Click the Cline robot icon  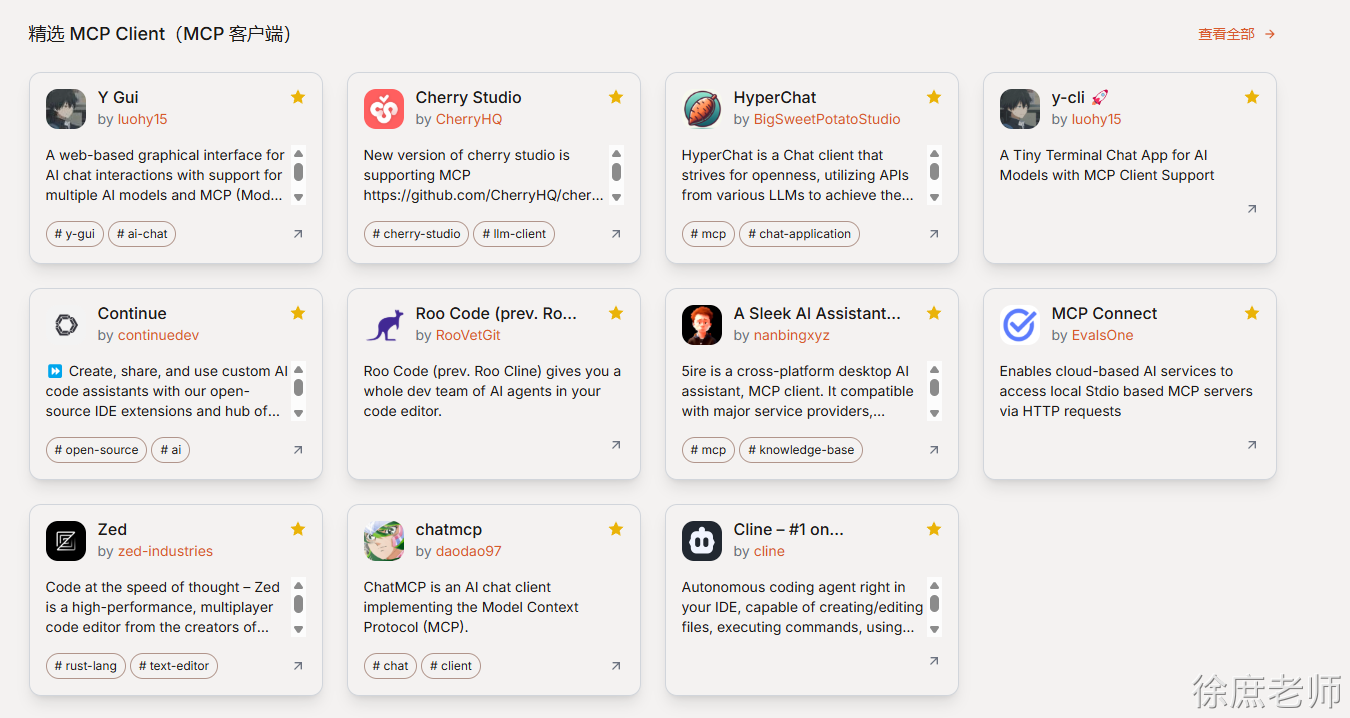click(702, 541)
